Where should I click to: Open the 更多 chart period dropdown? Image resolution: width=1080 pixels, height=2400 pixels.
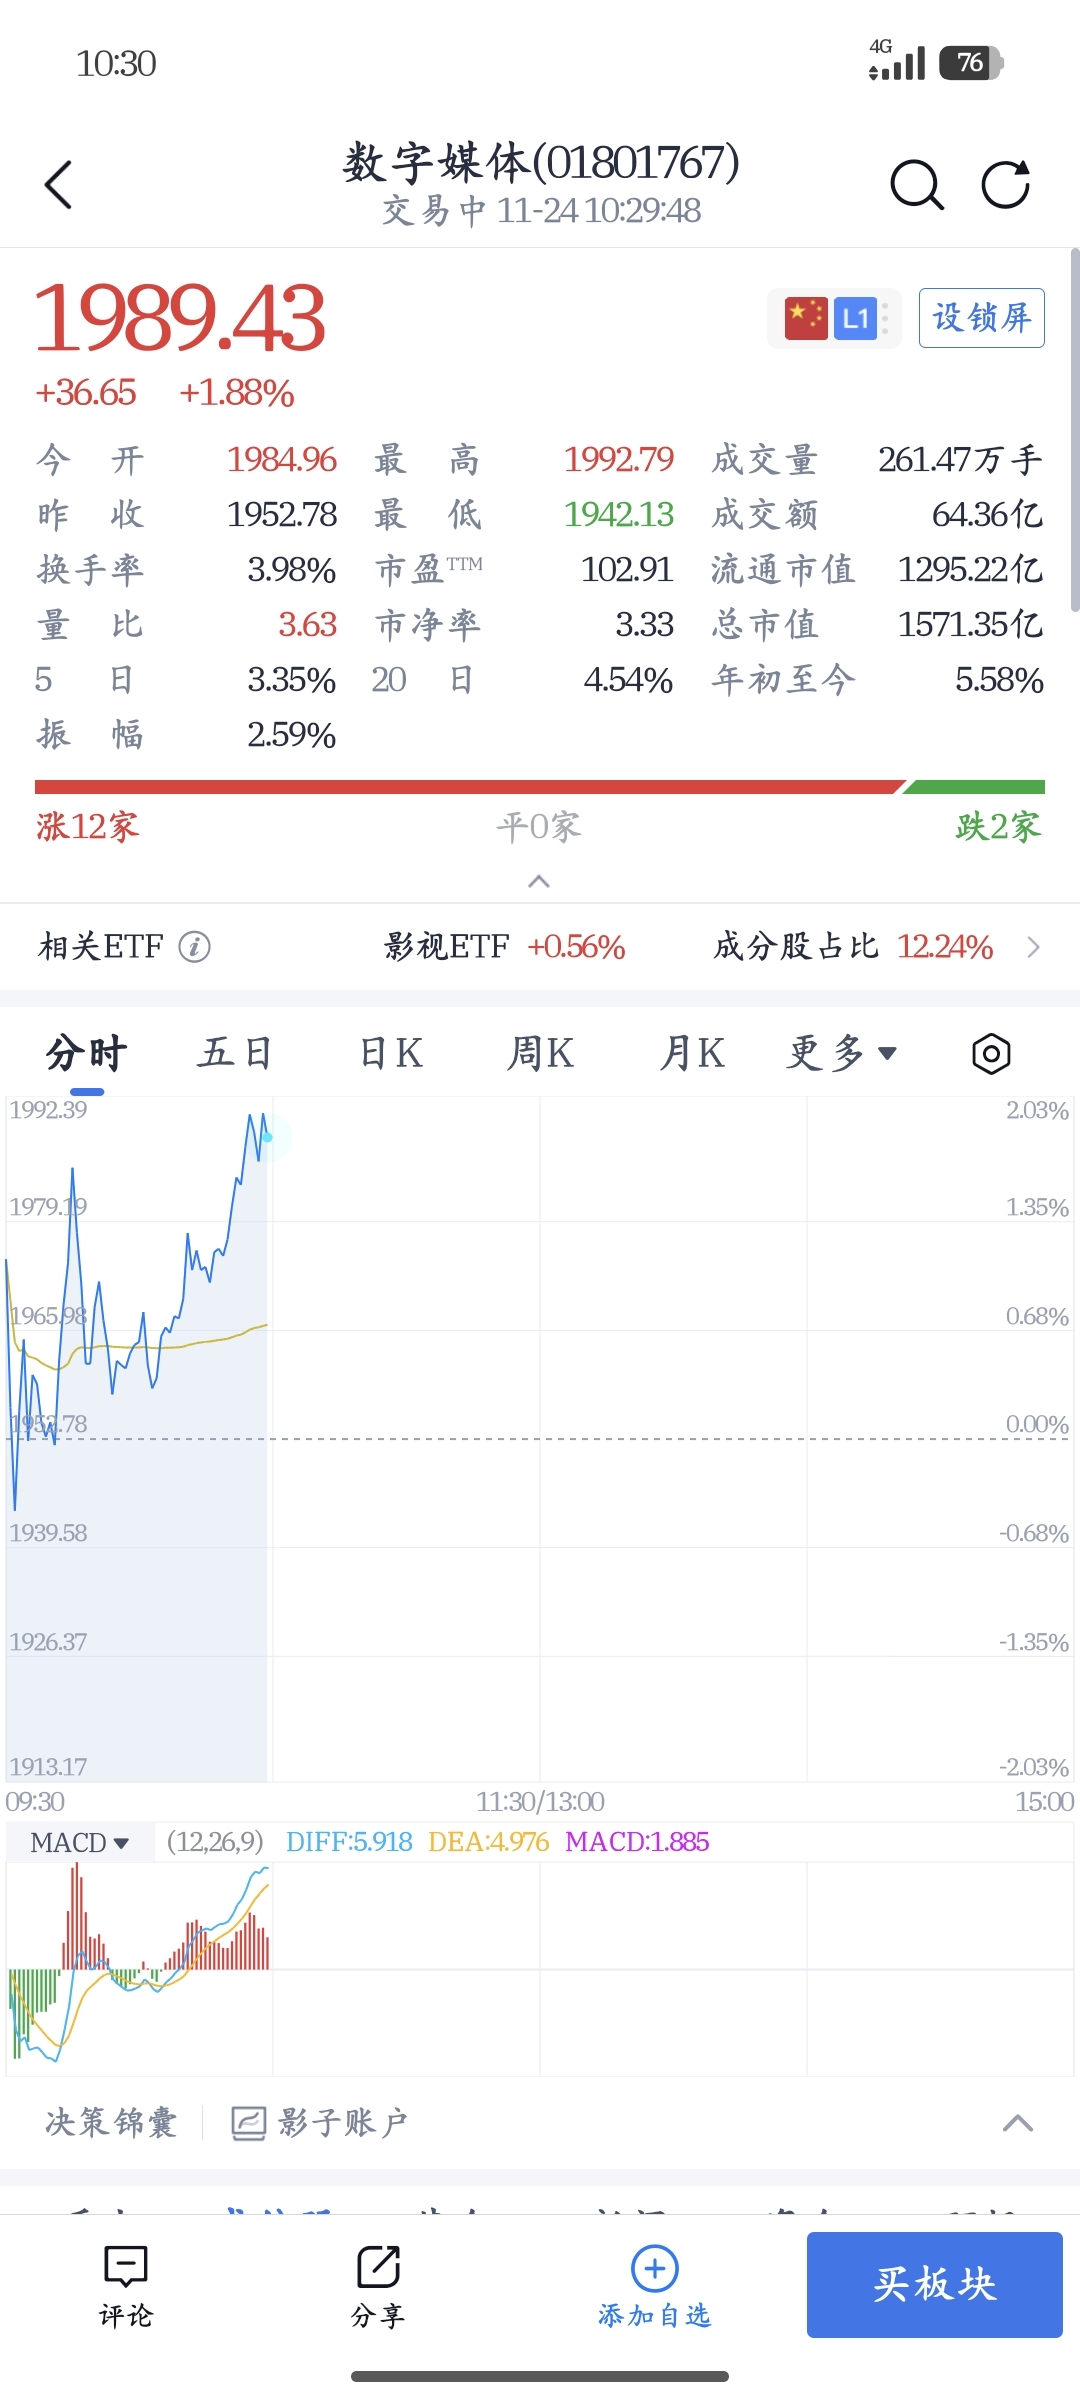pos(842,1054)
